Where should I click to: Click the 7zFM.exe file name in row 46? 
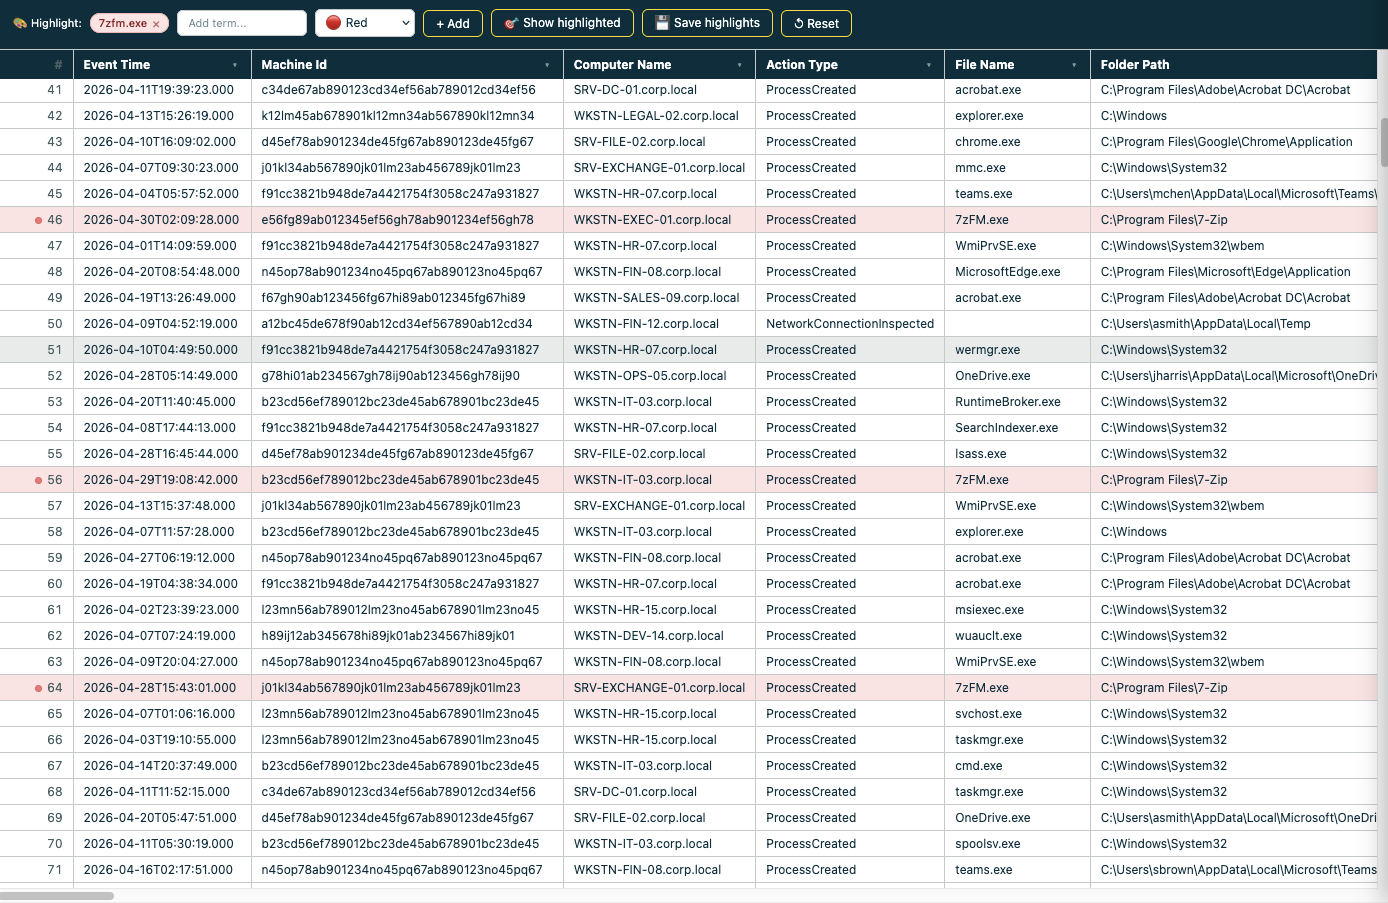[982, 220]
